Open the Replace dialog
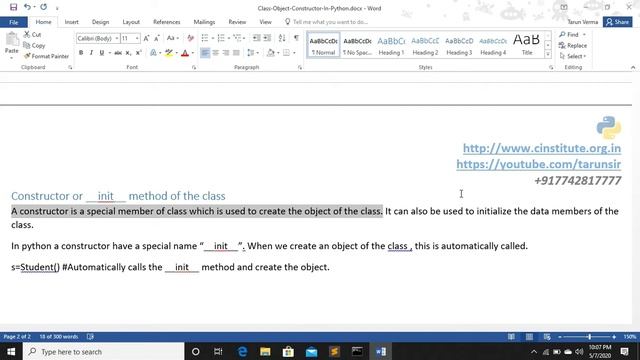Viewport: 640px width, 360px height. (x=573, y=45)
